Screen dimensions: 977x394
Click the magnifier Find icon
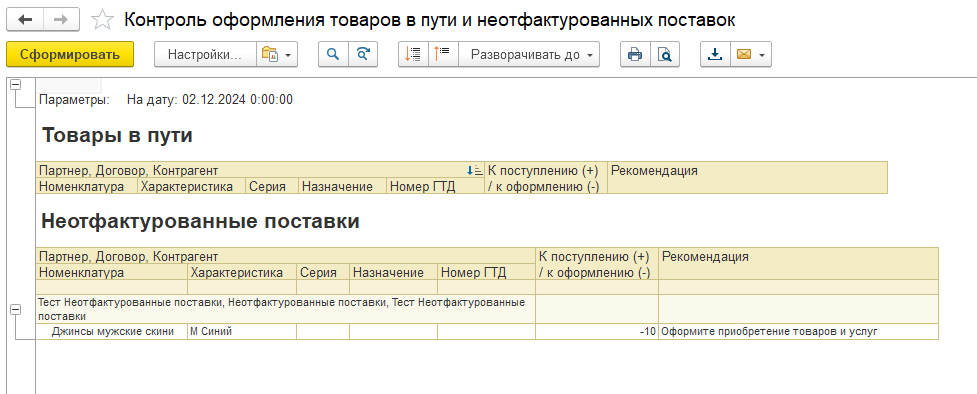(x=333, y=54)
